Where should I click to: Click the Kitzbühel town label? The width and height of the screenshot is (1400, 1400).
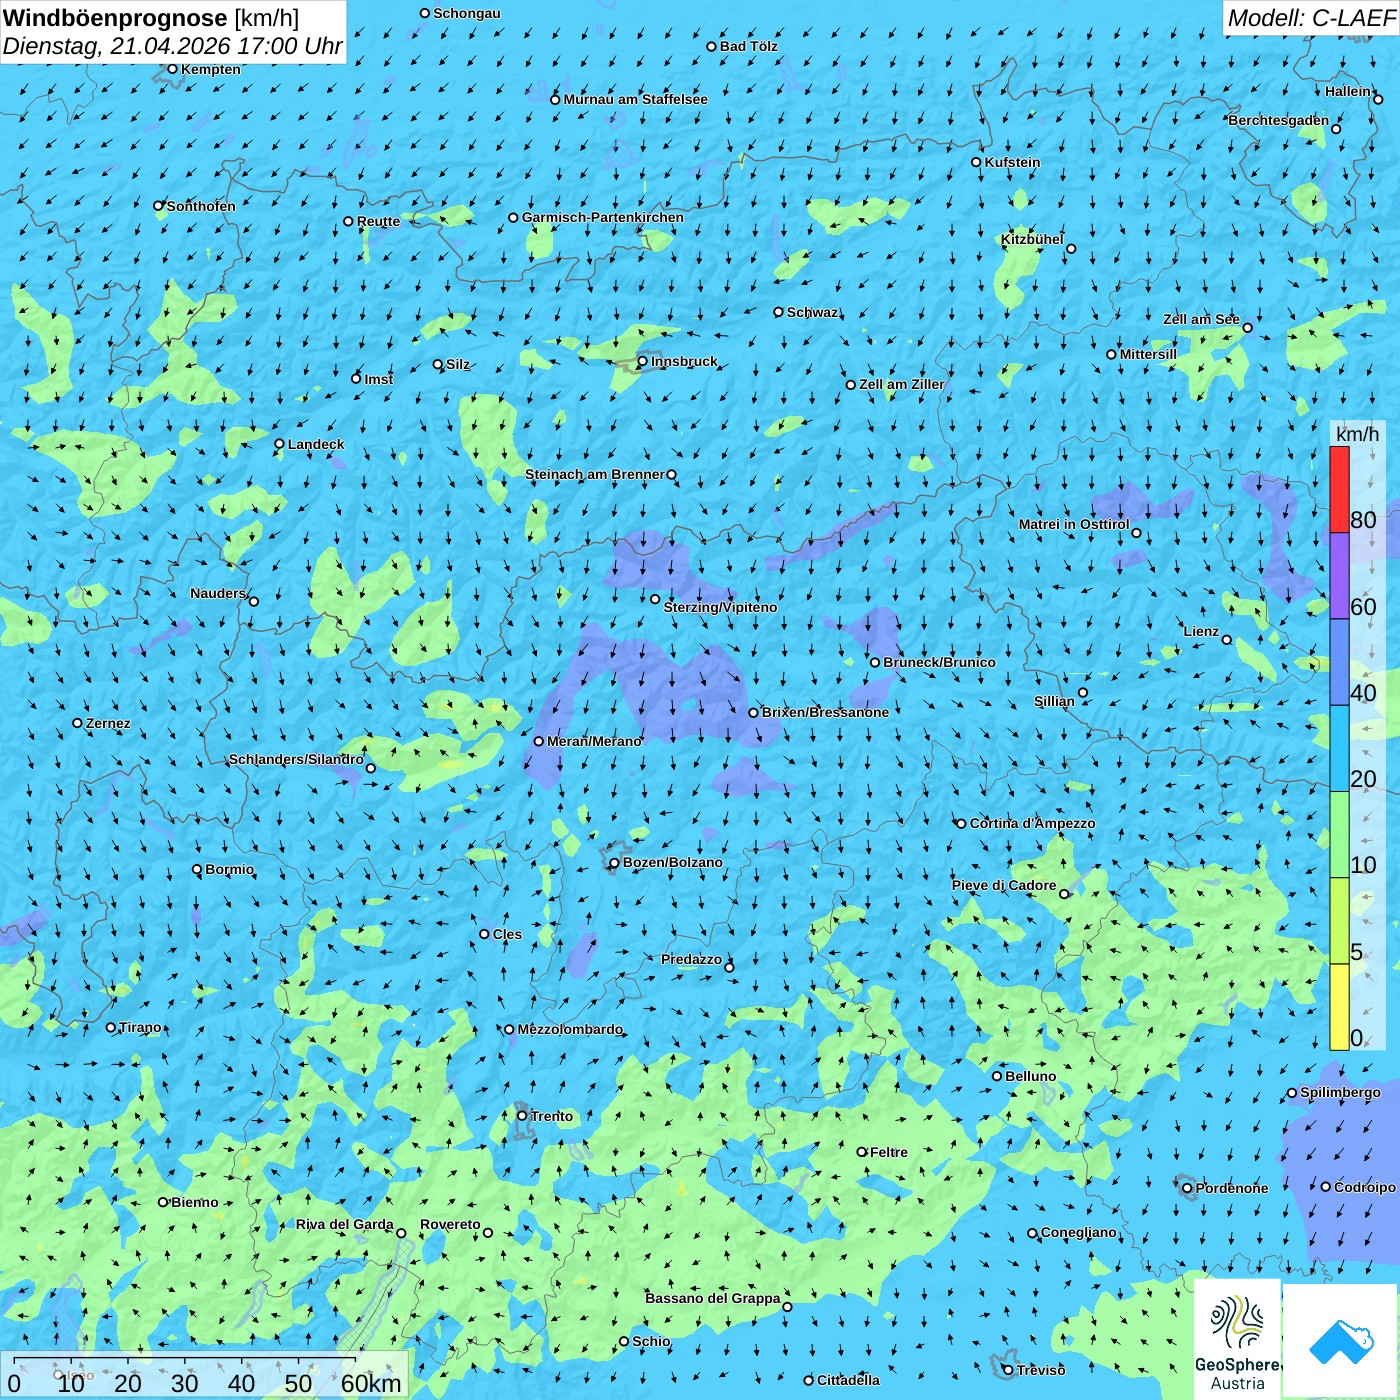tap(1032, 239)
